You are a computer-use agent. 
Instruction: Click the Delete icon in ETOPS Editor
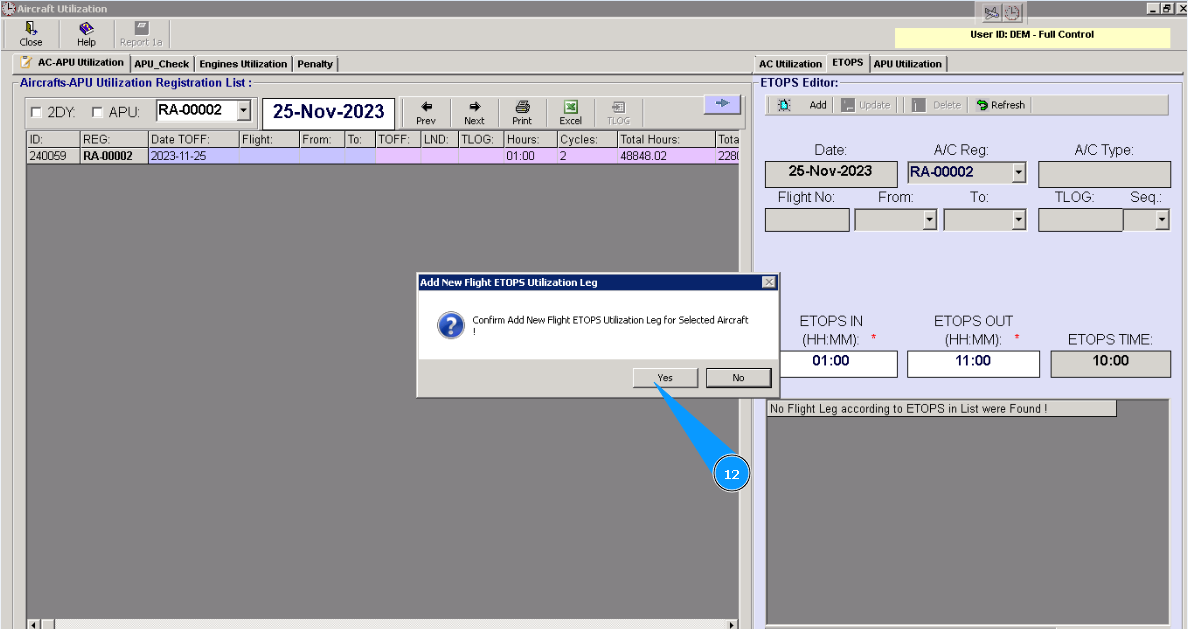pos(918,105)
